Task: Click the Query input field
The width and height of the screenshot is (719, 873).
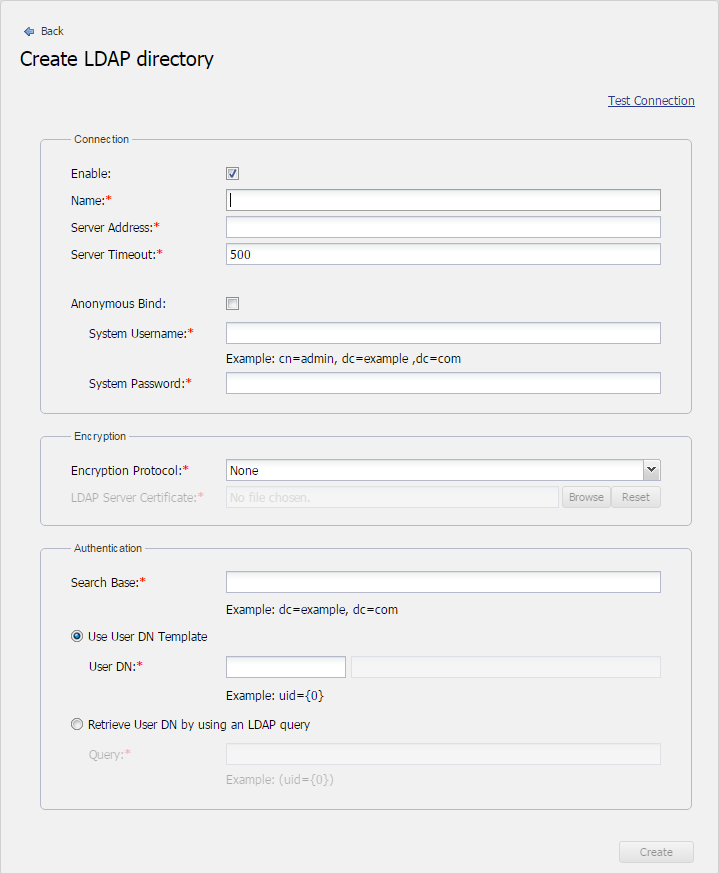Action: point(443,754)
